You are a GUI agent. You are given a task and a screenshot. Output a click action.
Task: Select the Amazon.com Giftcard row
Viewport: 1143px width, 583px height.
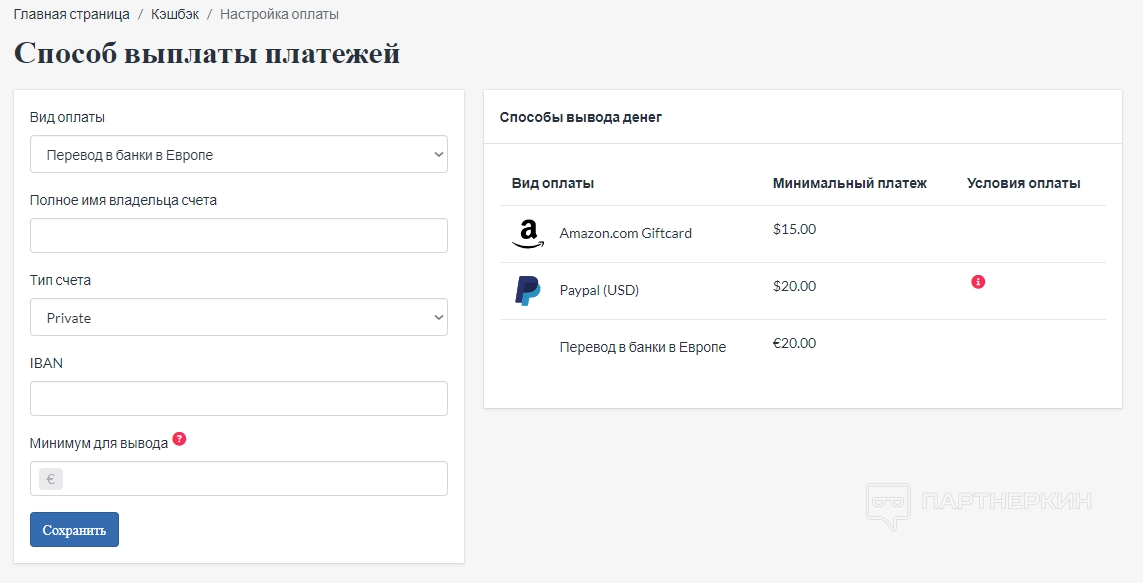click(x=625, y=234)
